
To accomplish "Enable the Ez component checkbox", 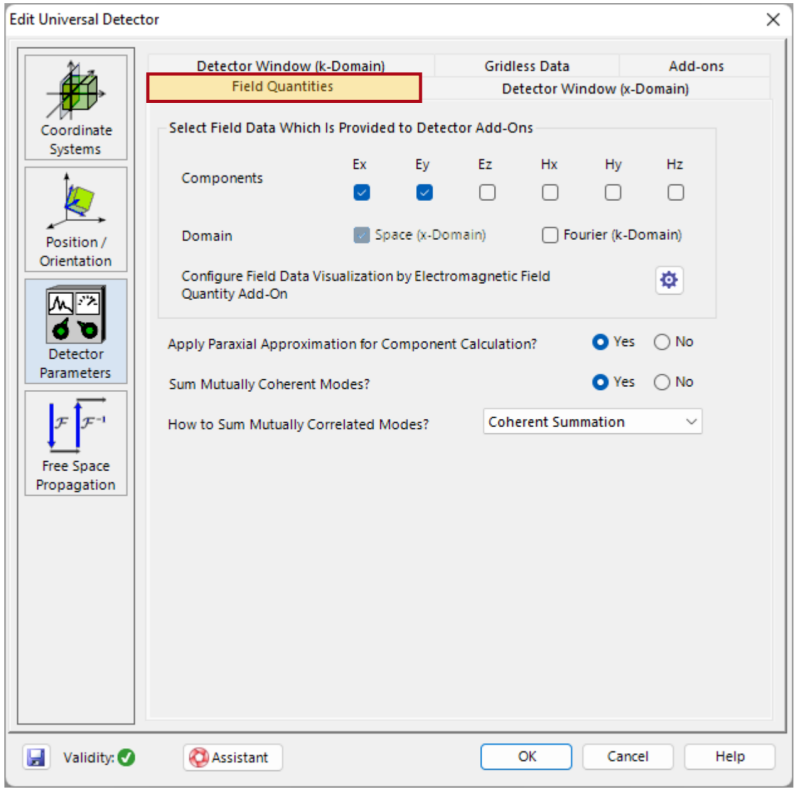I will click(487, 193).
